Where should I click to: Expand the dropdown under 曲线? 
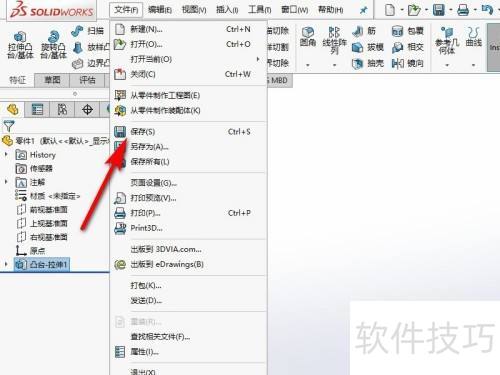[x=474, y=65]
